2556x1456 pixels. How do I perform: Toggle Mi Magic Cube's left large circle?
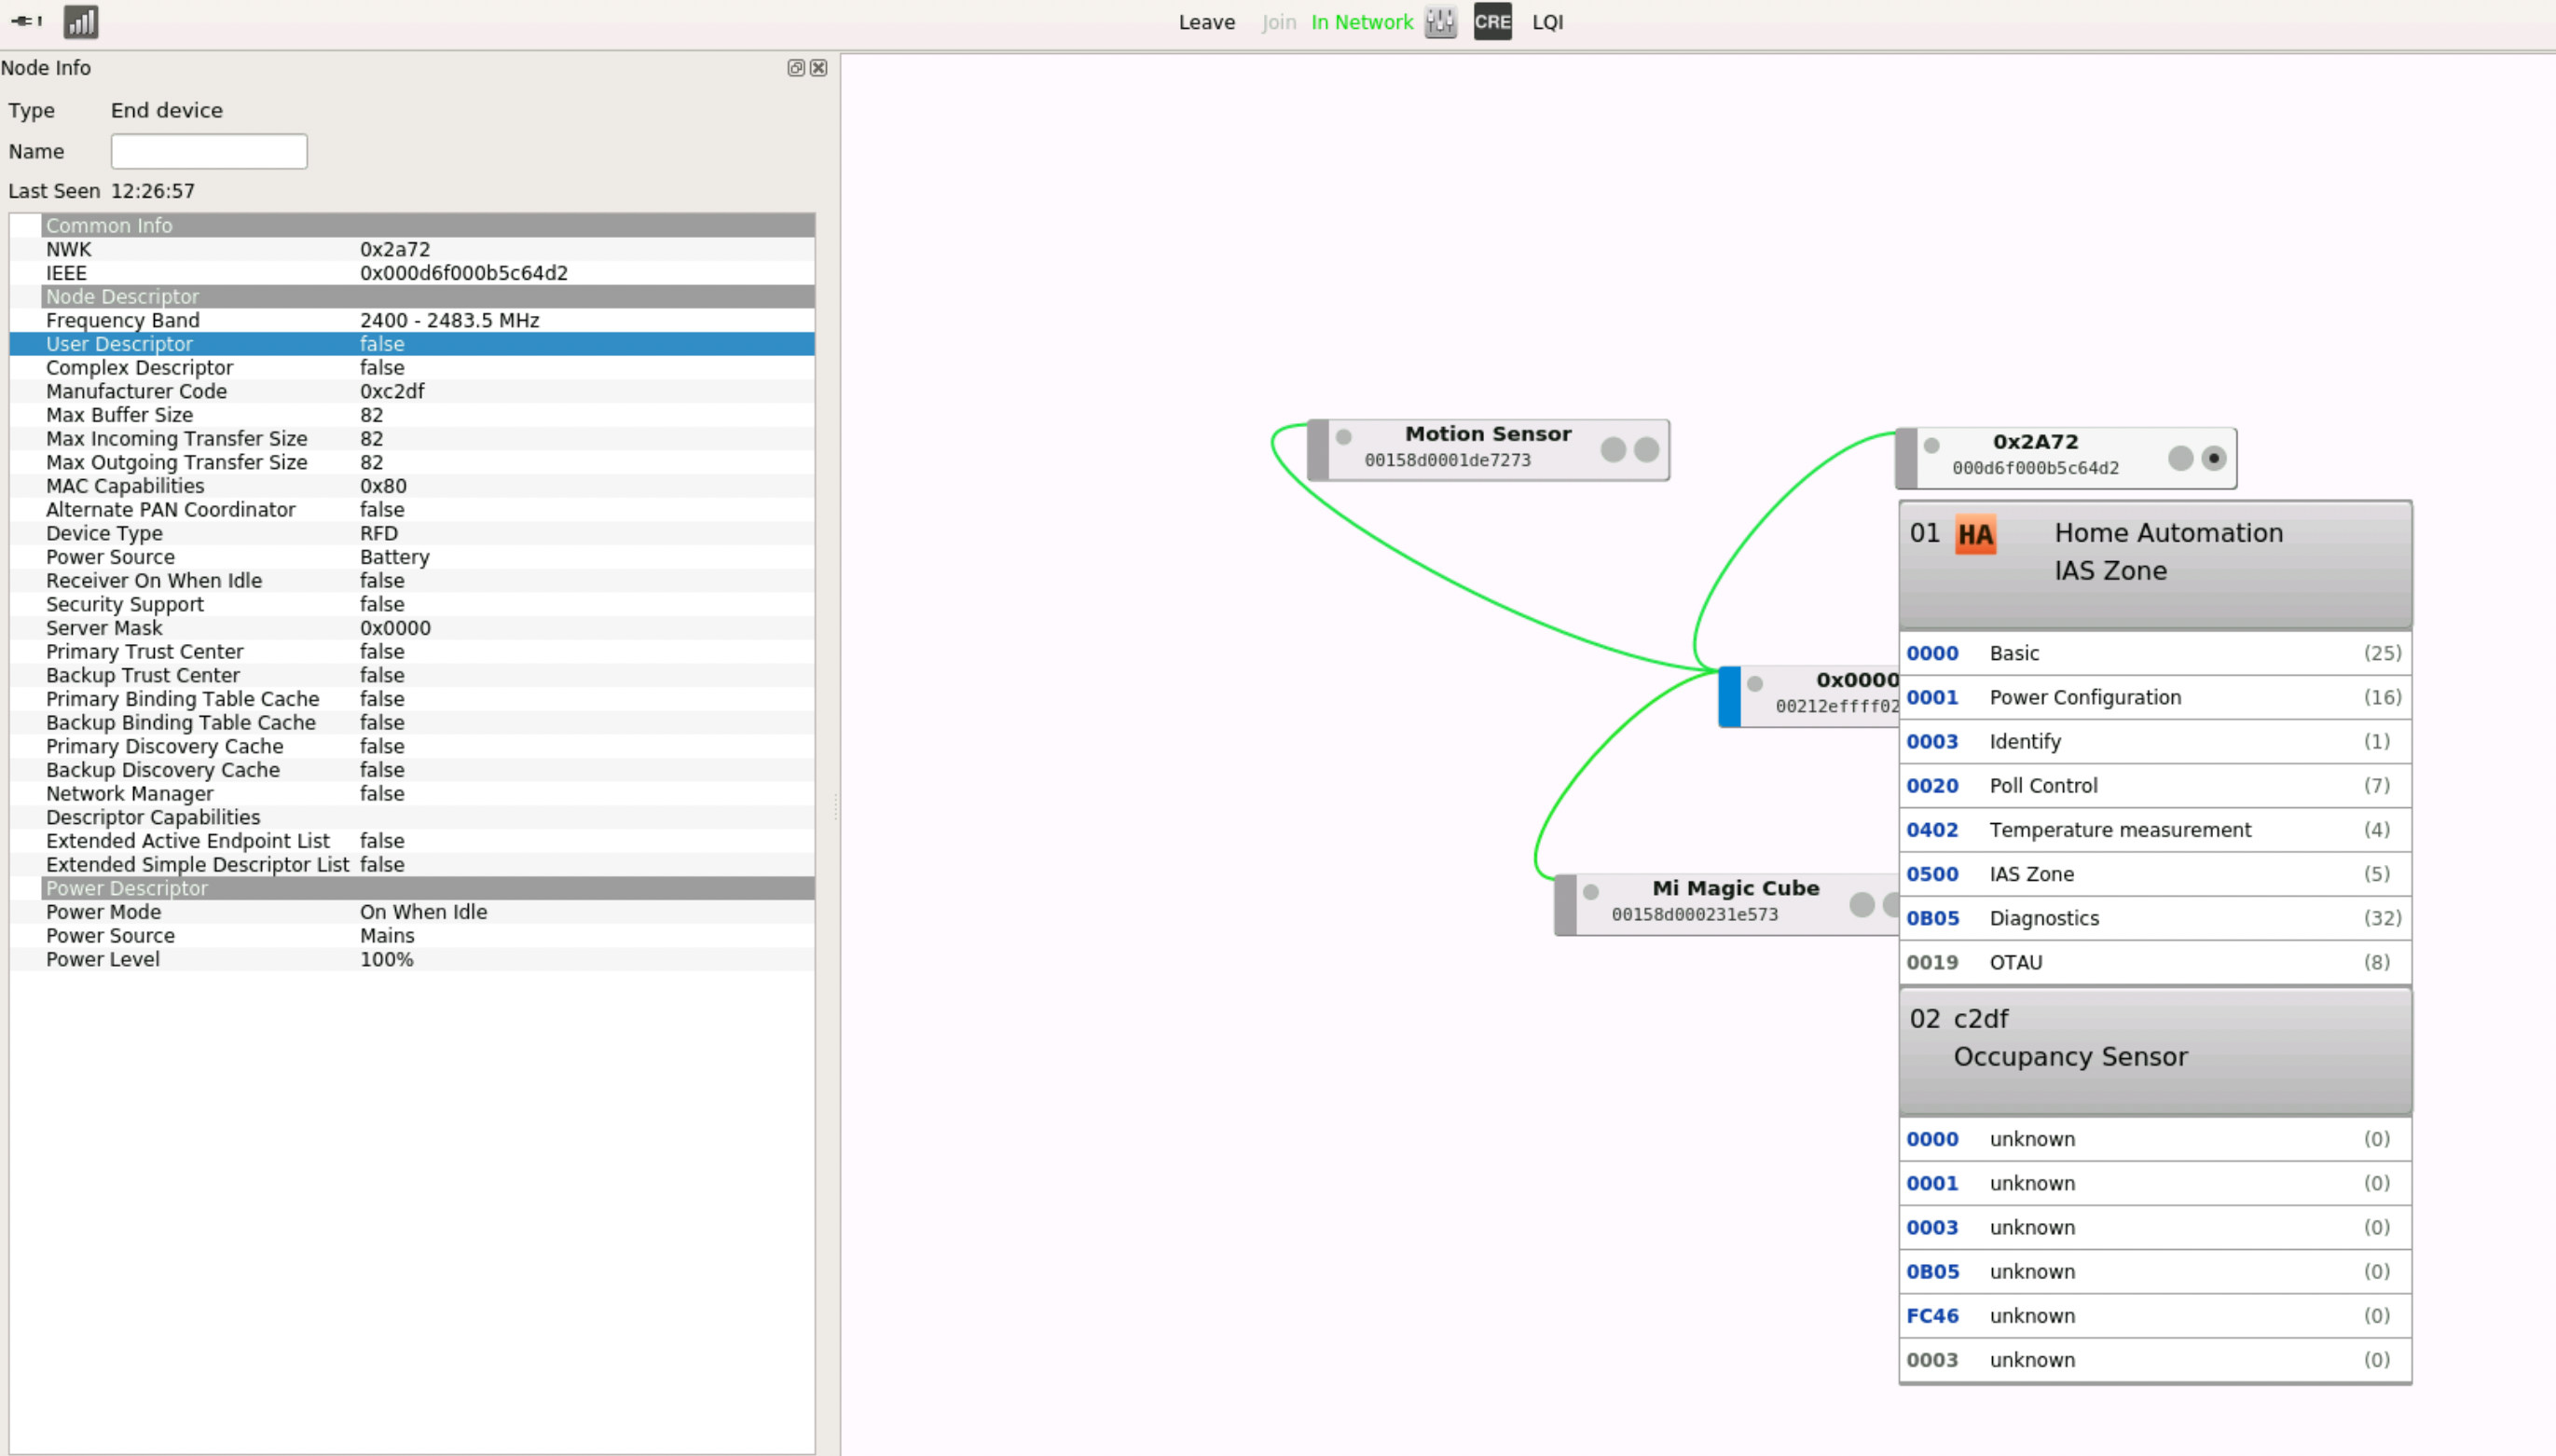(1862, 904)
